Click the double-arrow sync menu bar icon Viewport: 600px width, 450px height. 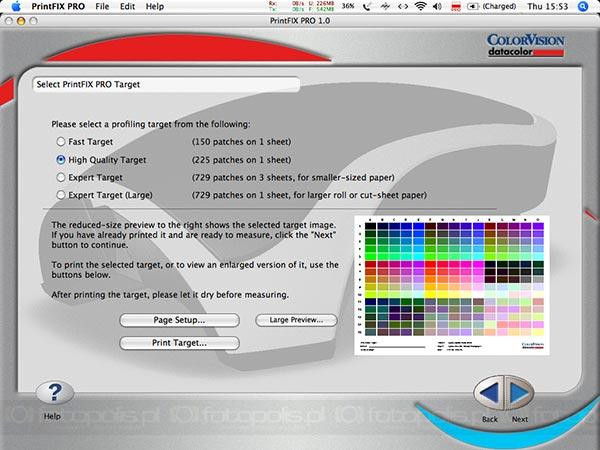coord(403,6)
